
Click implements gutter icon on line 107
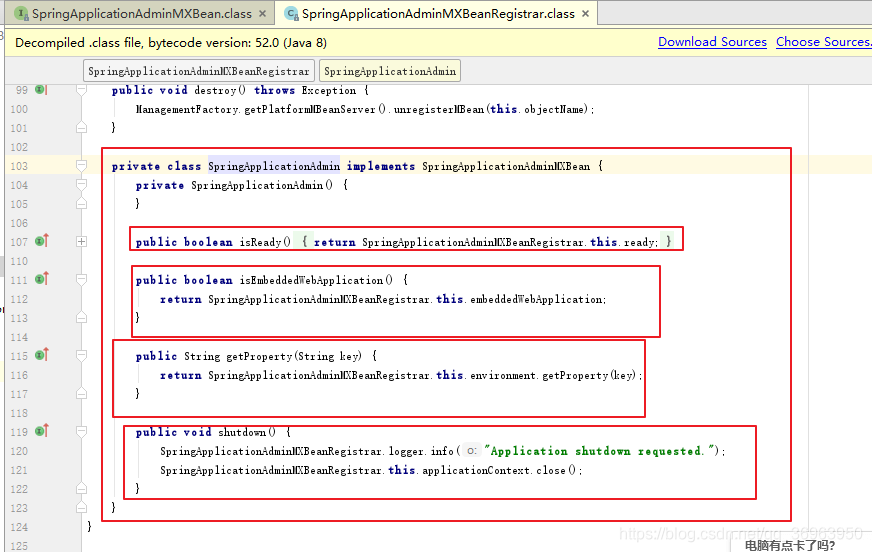pyautogui.click(x=42, y=241)
